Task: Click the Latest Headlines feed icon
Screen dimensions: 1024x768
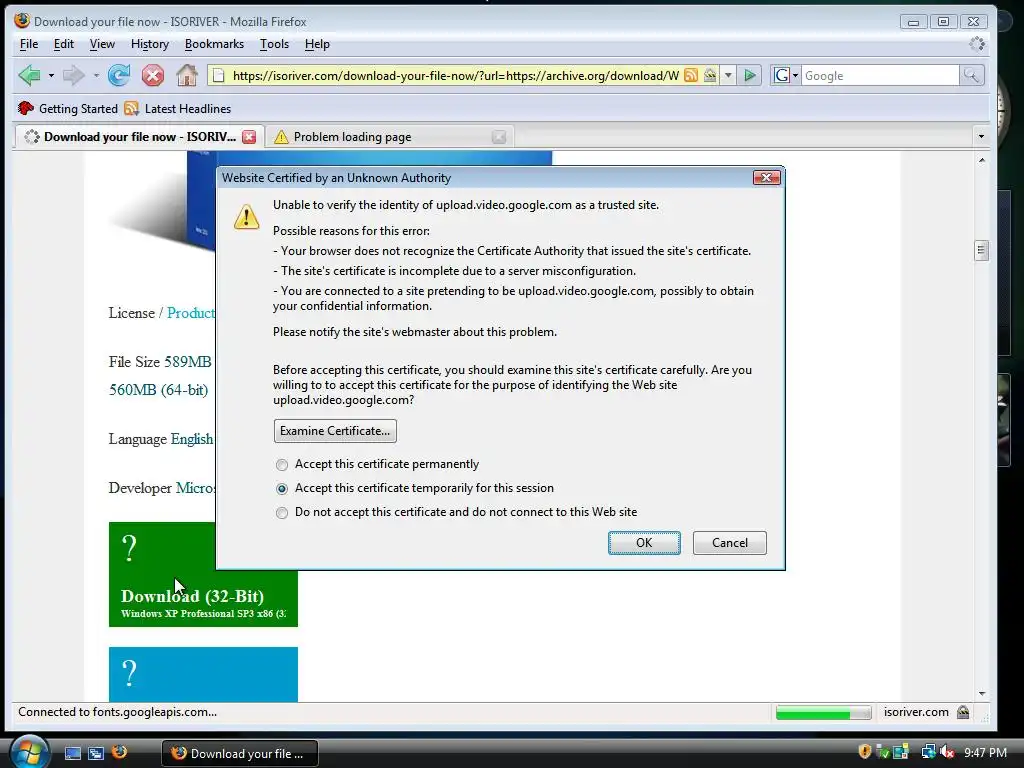Action: 131,108
